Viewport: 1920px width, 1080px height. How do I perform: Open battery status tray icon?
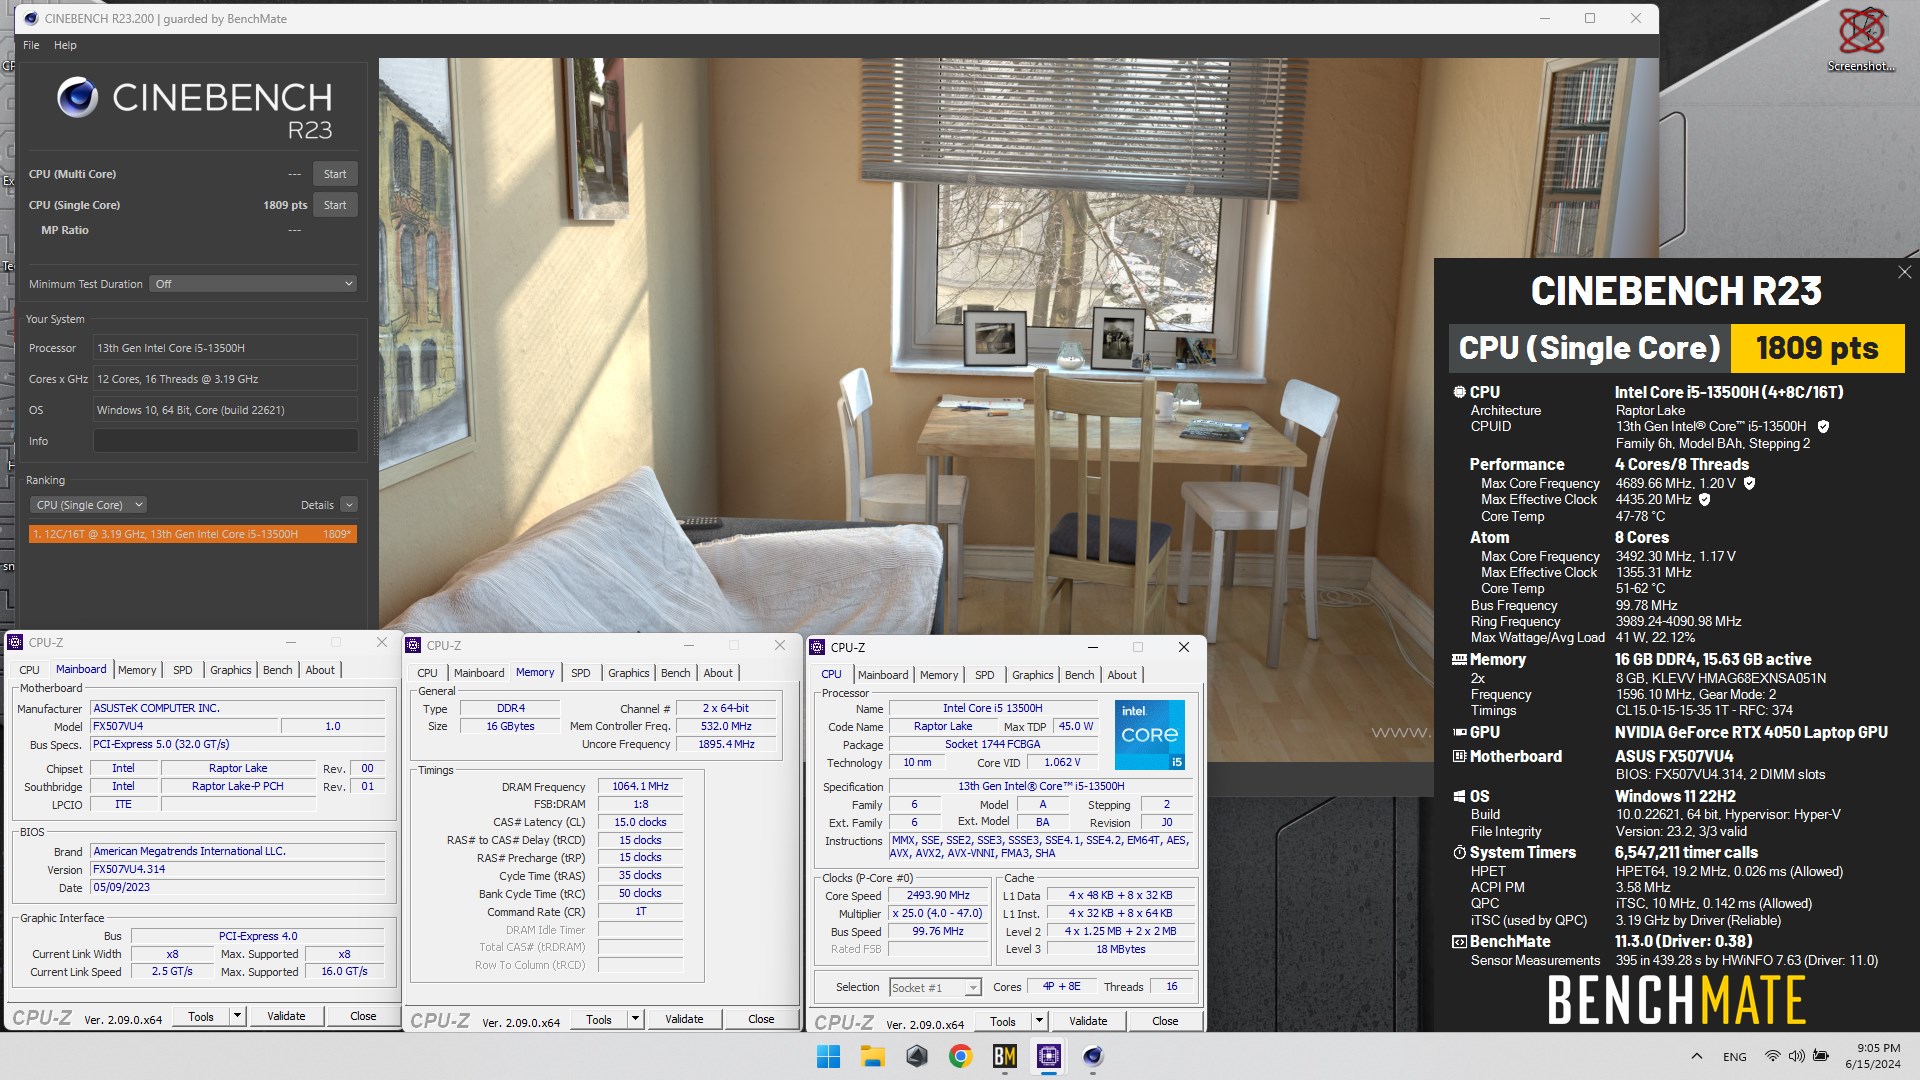click(1821, 1056)
